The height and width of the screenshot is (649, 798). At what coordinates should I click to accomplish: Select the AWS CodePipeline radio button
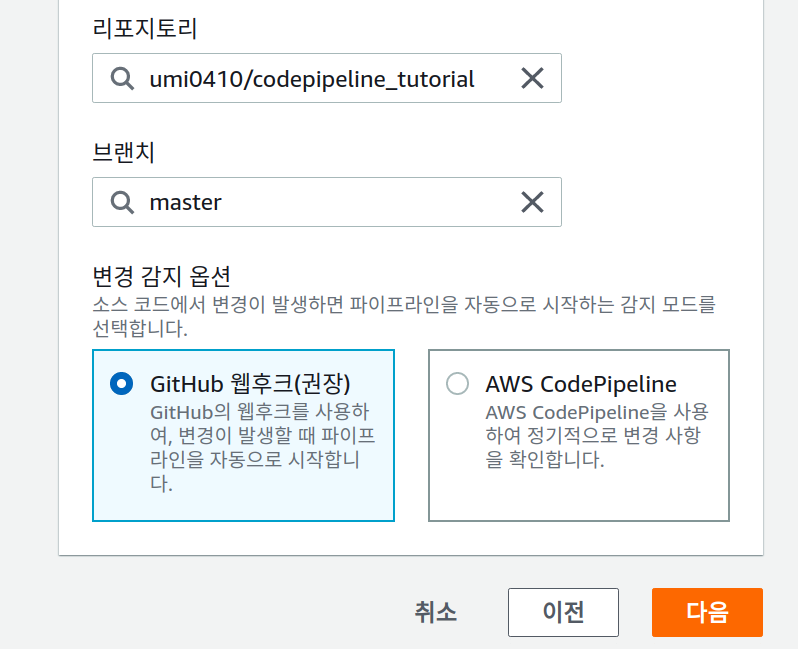[457, 383]
